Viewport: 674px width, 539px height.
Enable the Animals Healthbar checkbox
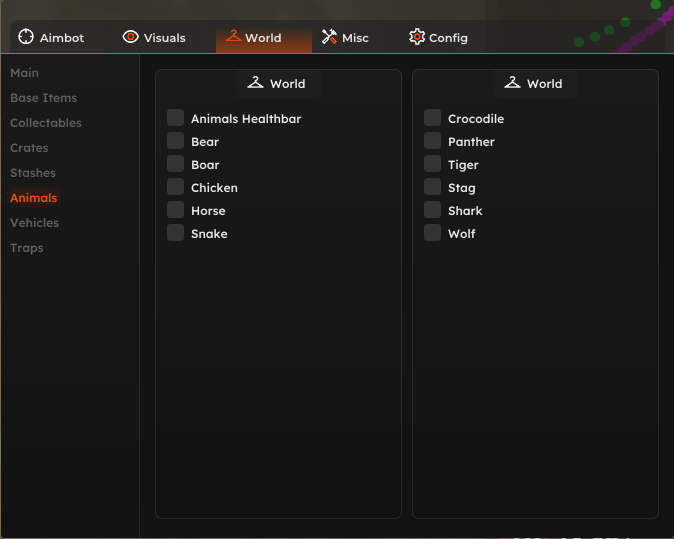[175, 118]
